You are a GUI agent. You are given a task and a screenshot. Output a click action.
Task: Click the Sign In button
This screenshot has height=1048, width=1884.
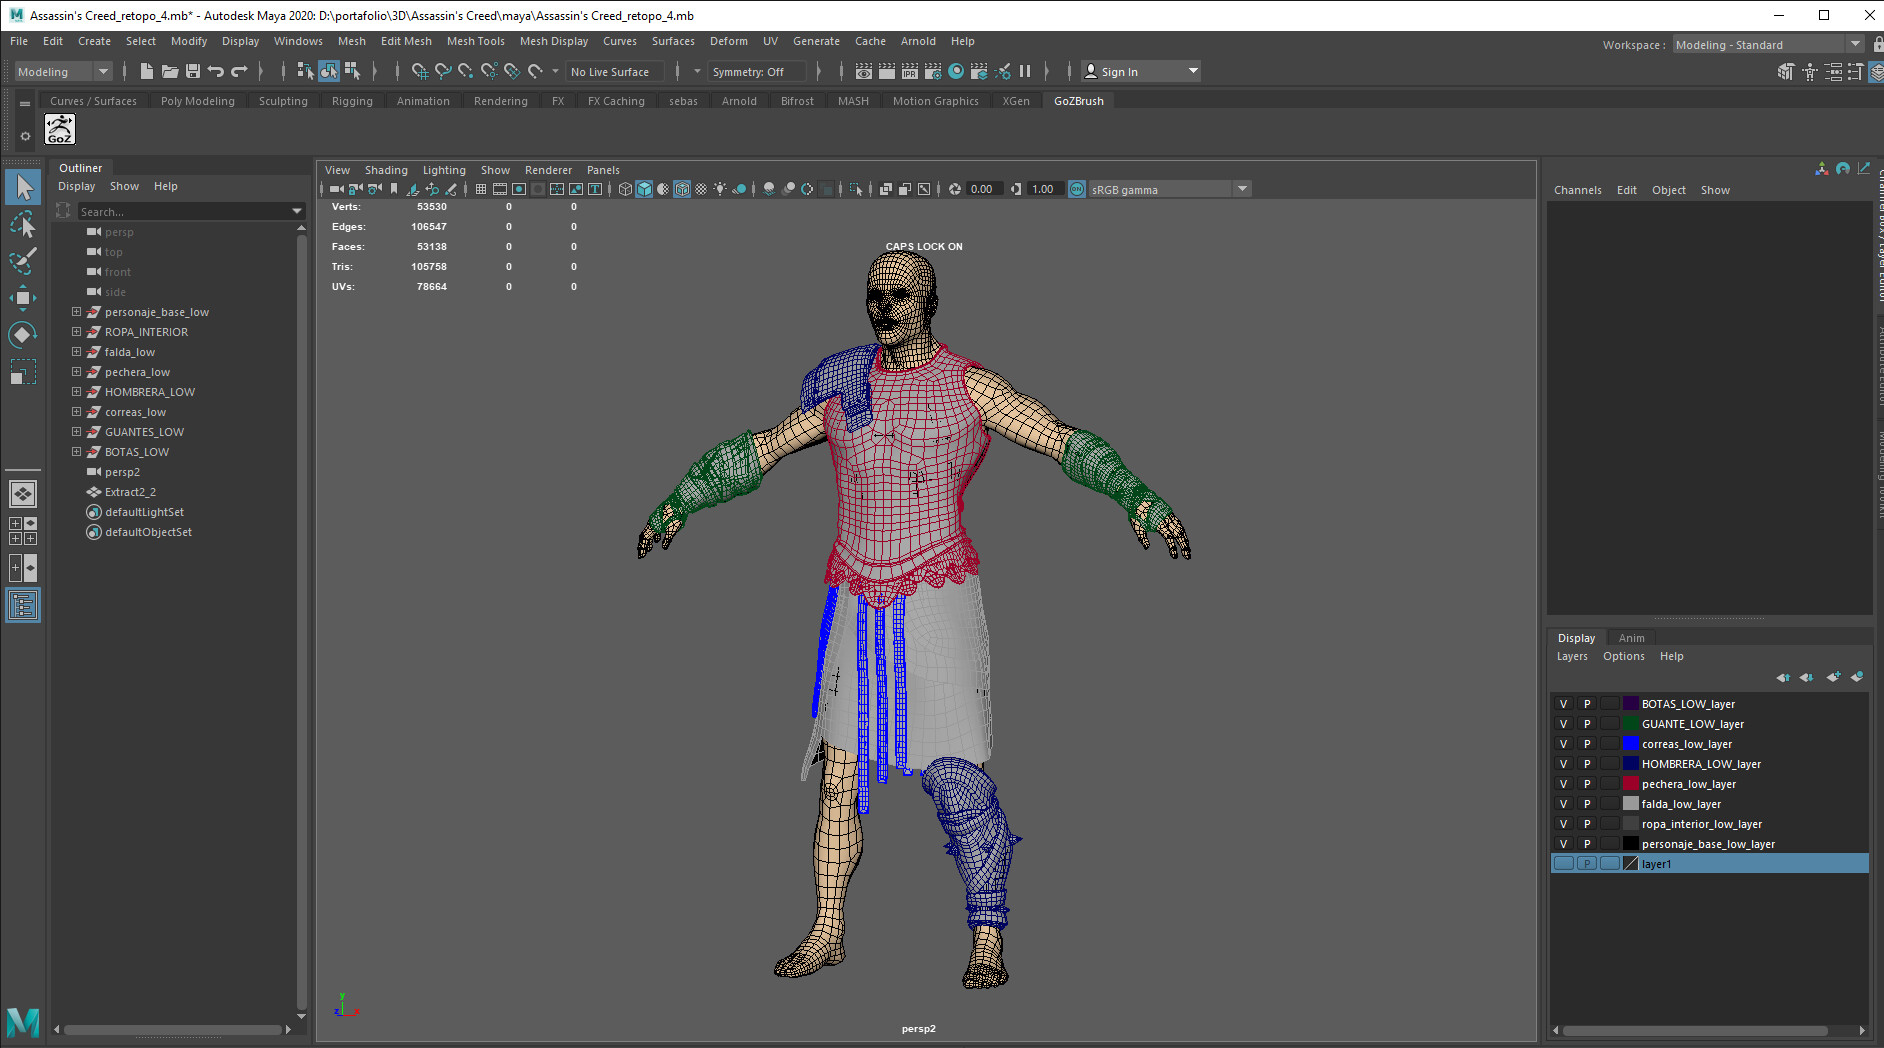tap(1119, 72)
